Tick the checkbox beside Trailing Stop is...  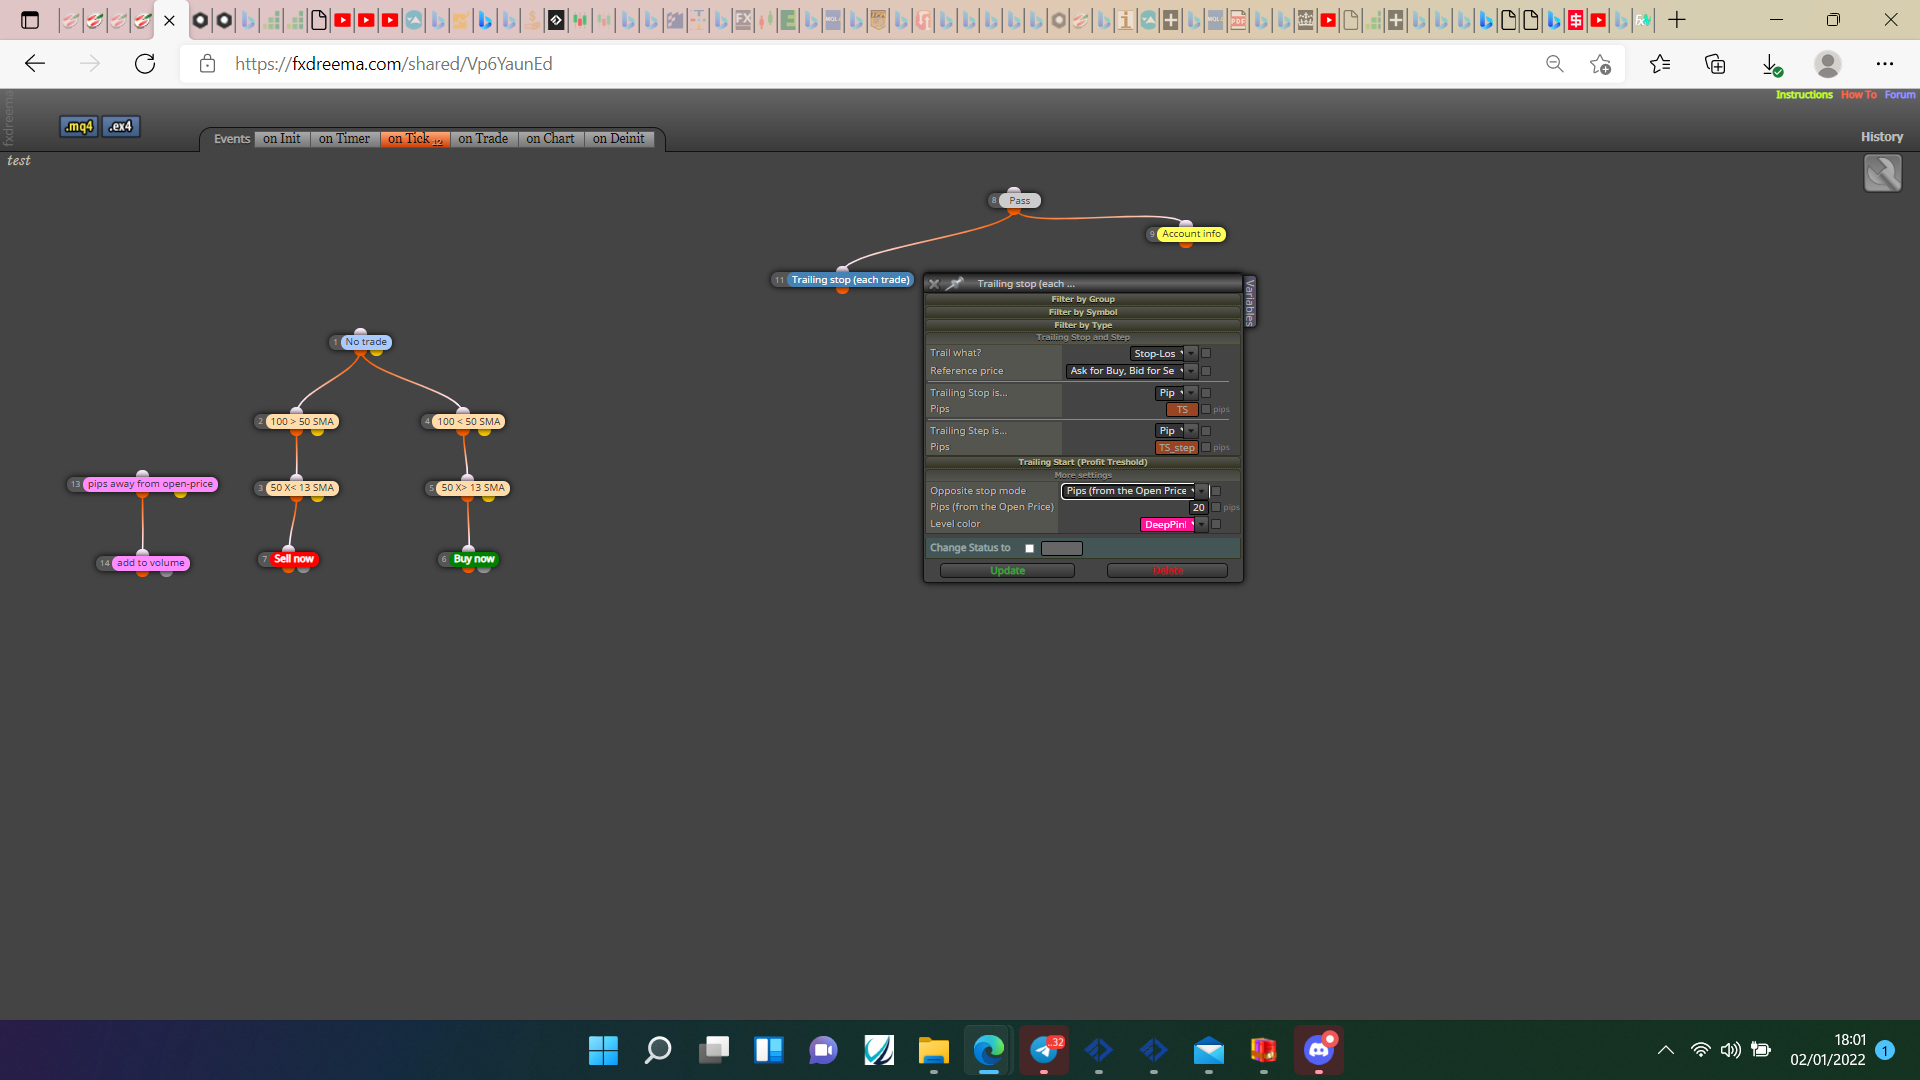1206,393
